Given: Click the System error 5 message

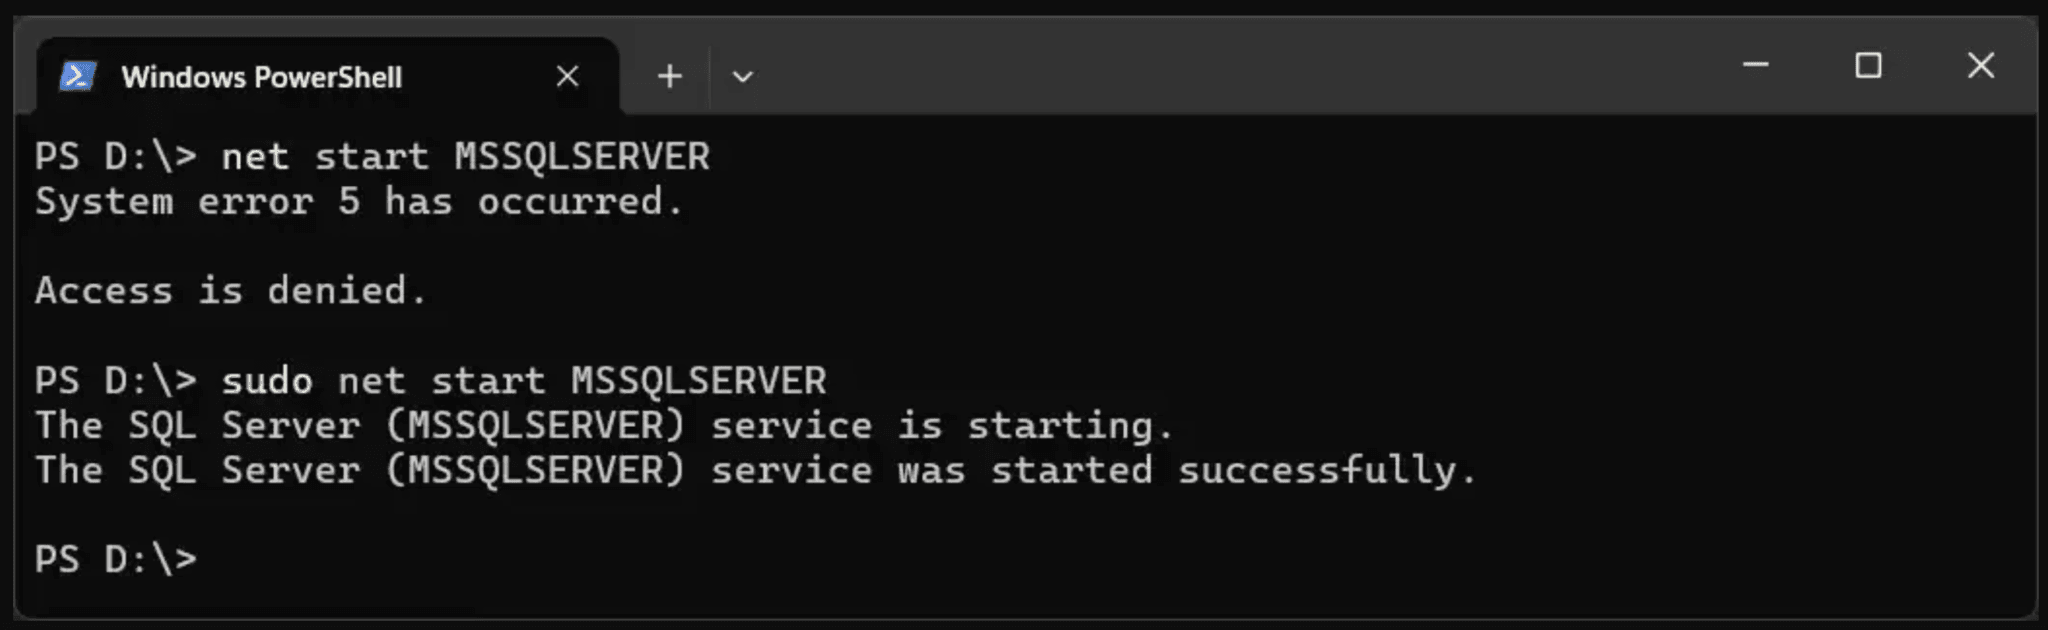Looking at the screenshot, I should [x=360, y=201].
